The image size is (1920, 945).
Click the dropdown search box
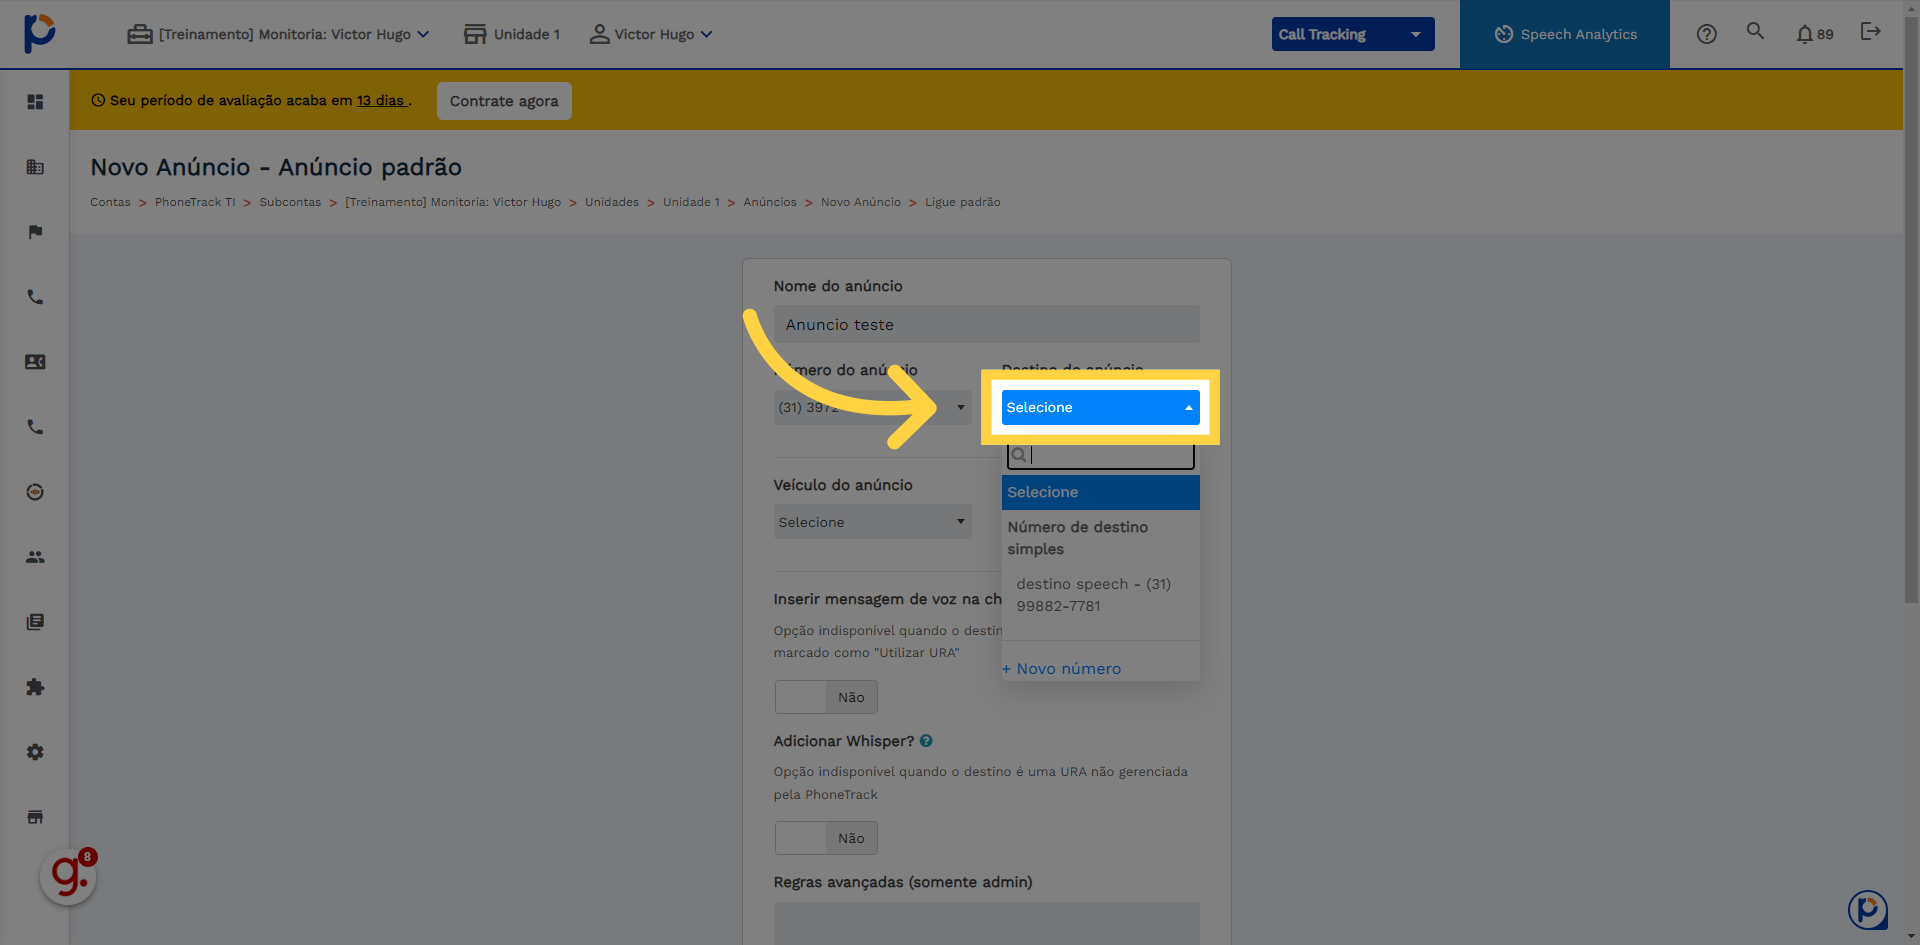click(1100, 455)
